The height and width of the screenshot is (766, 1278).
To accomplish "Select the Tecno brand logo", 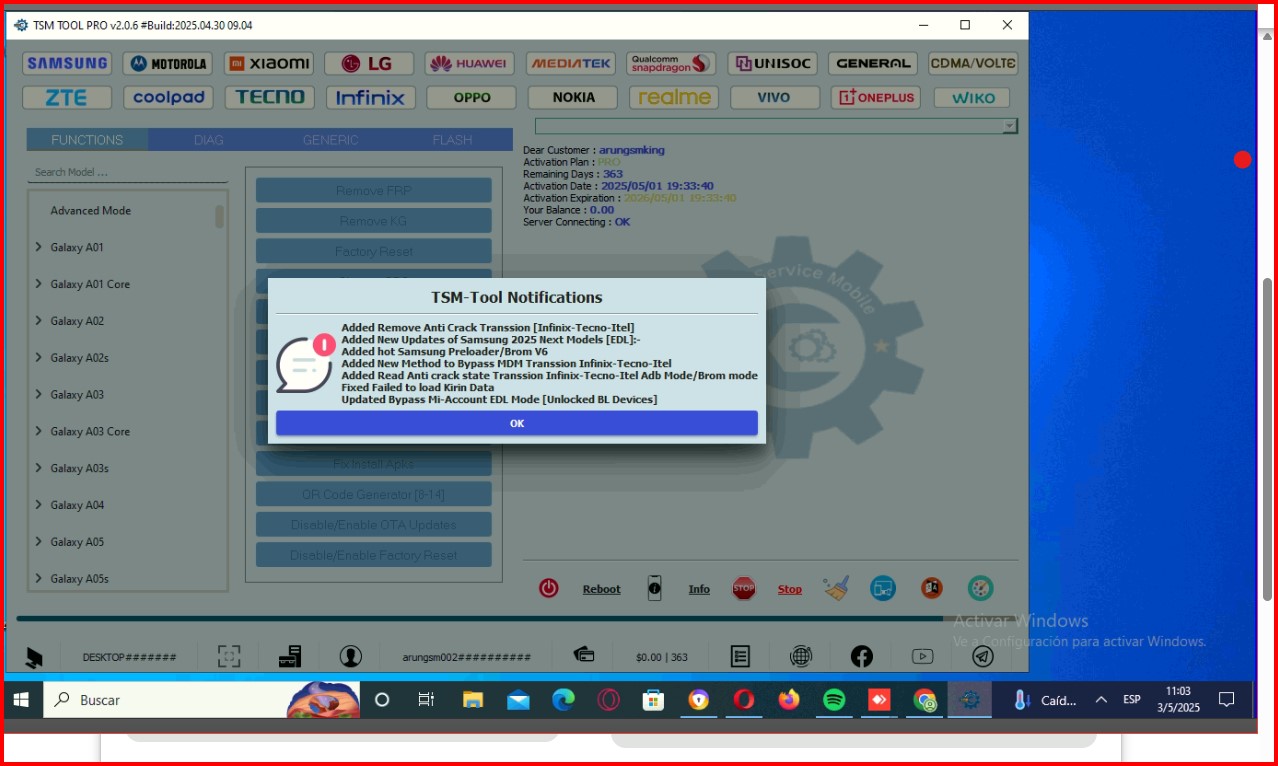I will coord(269,97).
